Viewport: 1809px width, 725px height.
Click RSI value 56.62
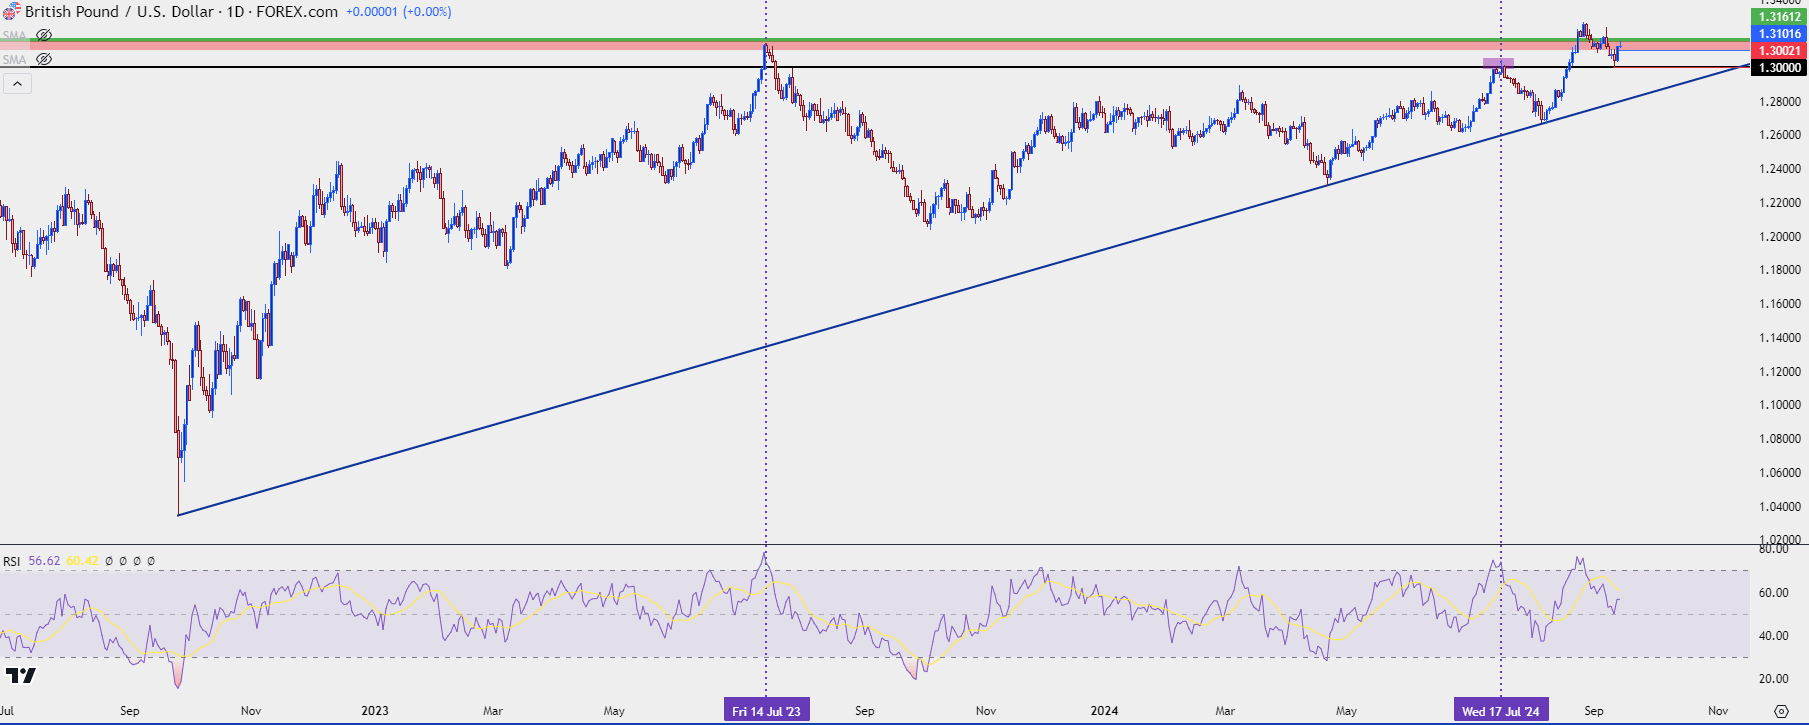[x=44, y=561]
